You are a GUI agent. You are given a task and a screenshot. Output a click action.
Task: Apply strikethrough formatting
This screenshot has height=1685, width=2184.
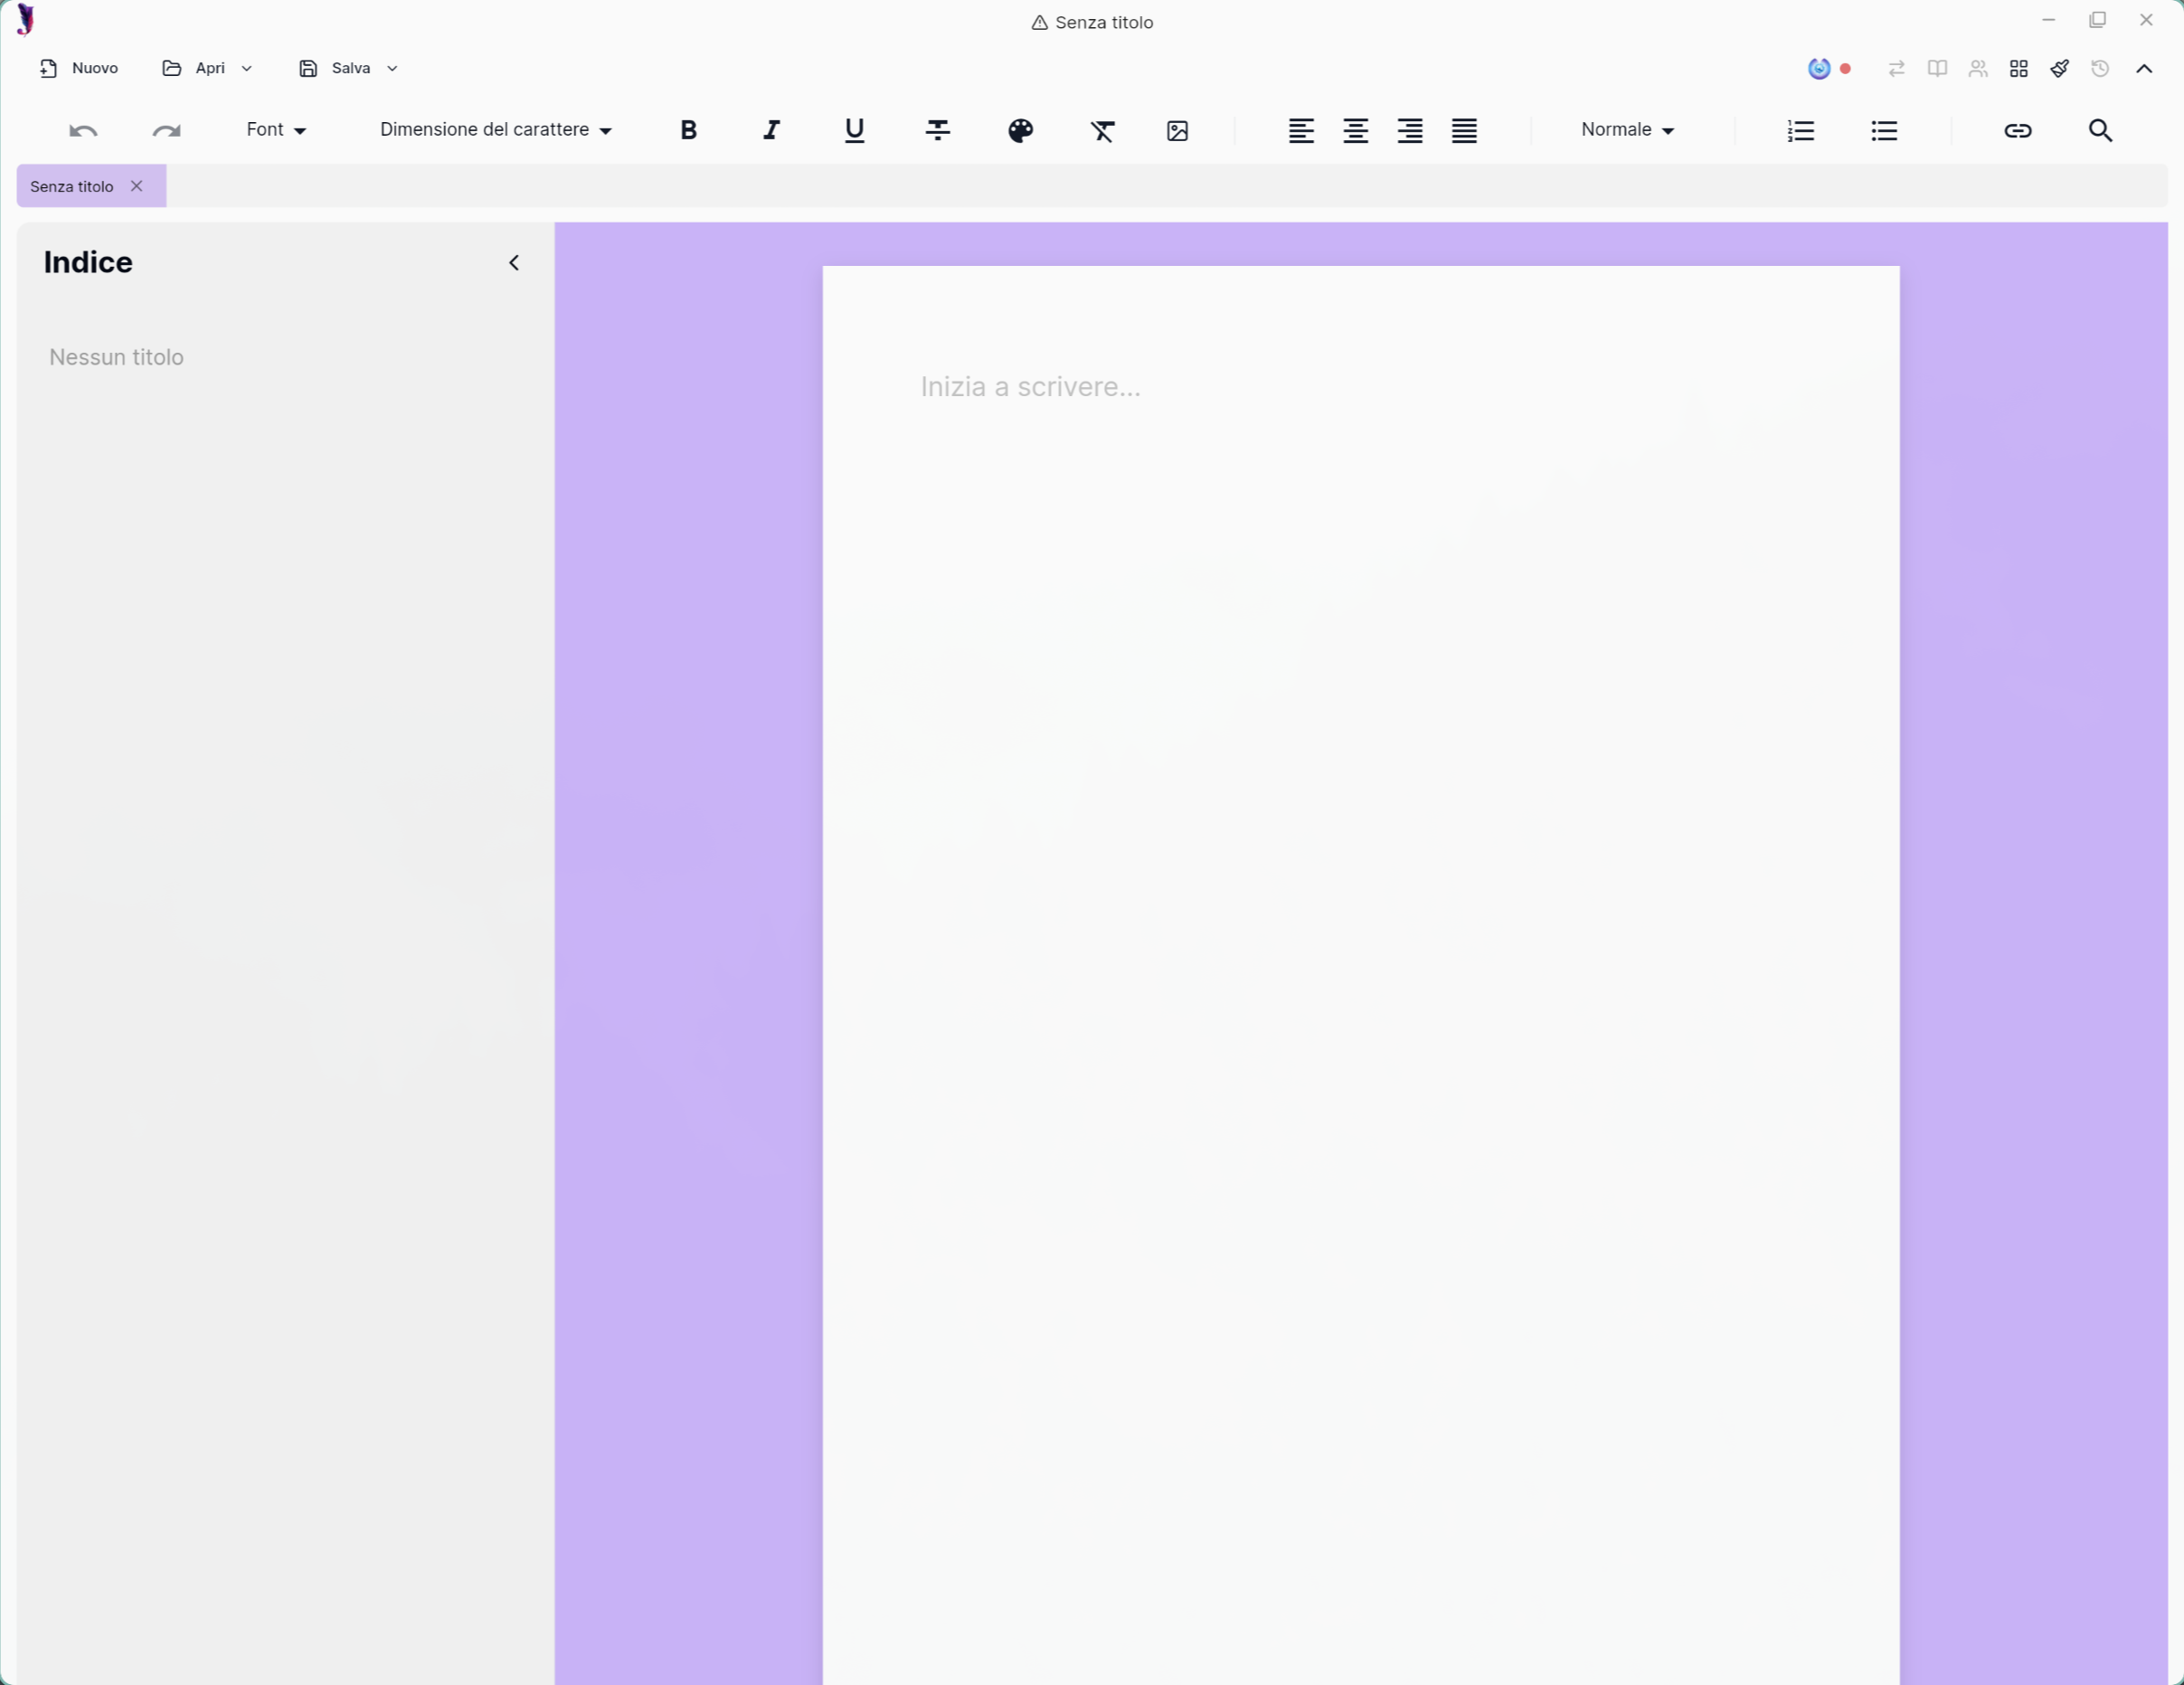coord(937,130)
